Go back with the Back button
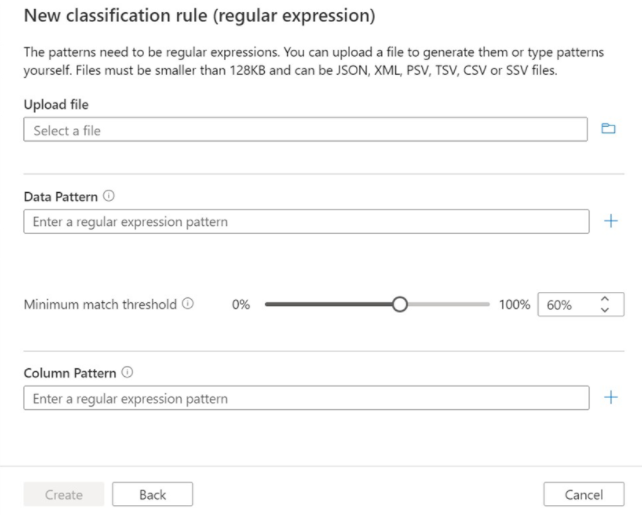The height and width of the screenshot is (515, 642). [152, 494]
